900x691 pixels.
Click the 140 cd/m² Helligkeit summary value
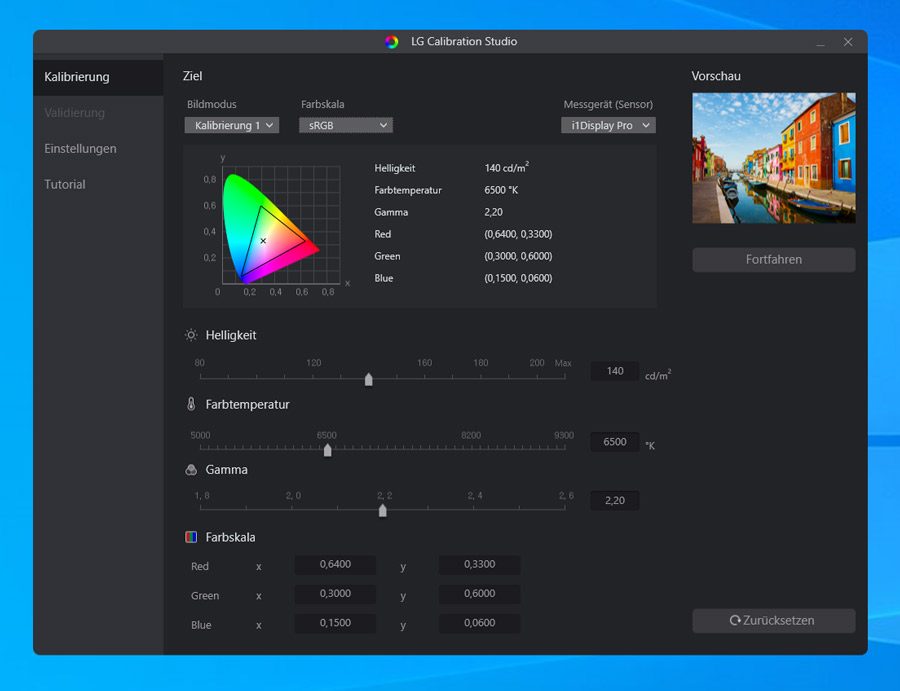tap(506, 168)
